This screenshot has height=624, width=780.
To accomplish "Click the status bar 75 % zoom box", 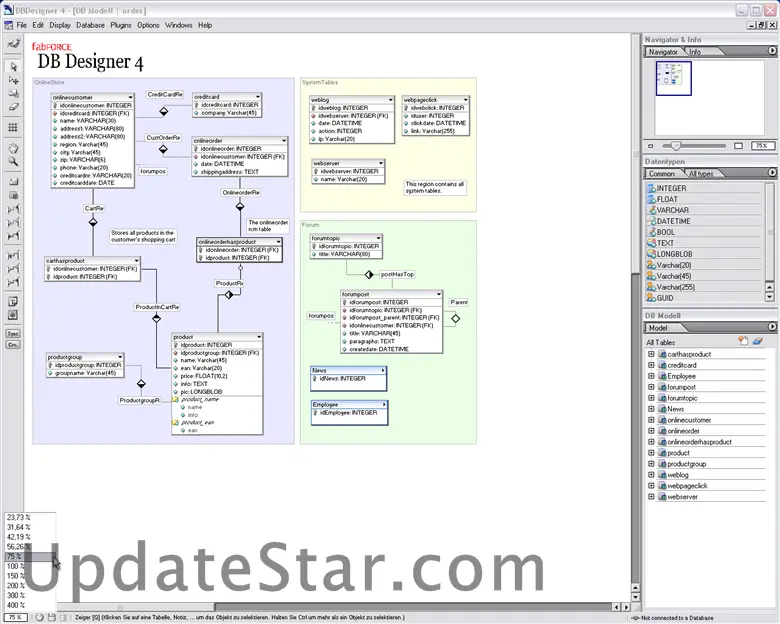I will pyautogui.click(x=15, y=618).
